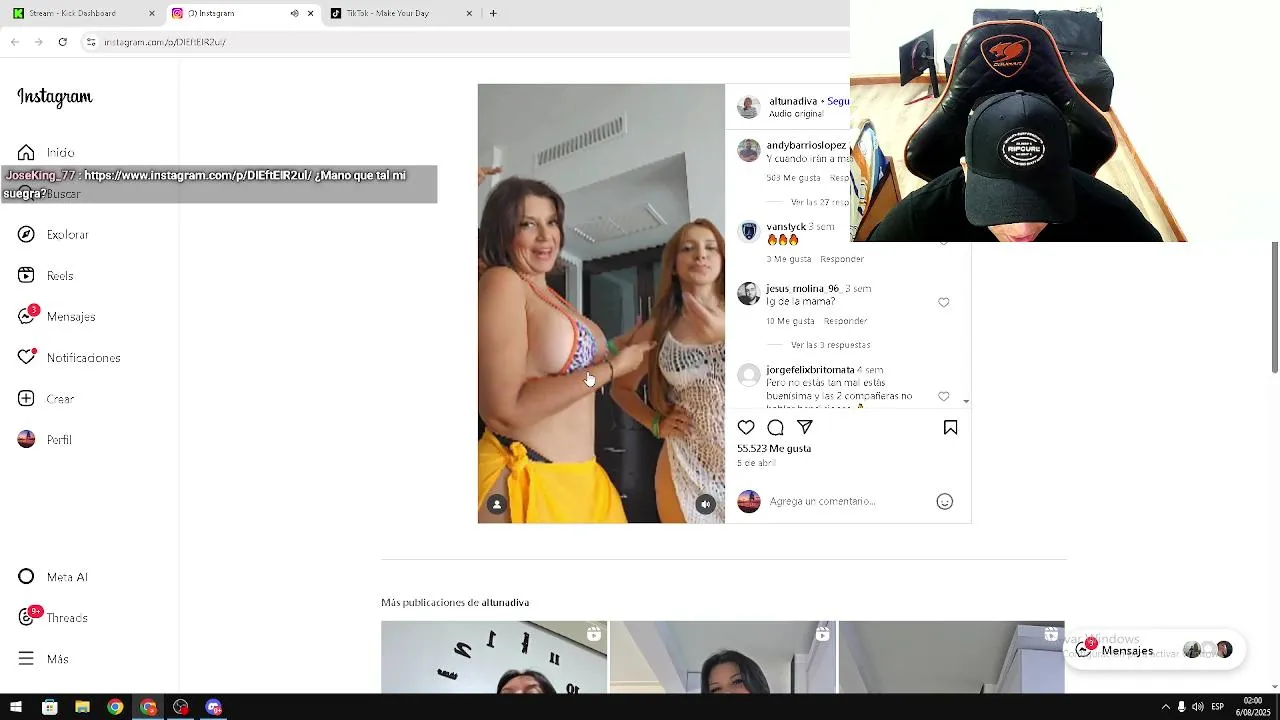Click the page vertical scrollbar

click(x=1274, y=308)
